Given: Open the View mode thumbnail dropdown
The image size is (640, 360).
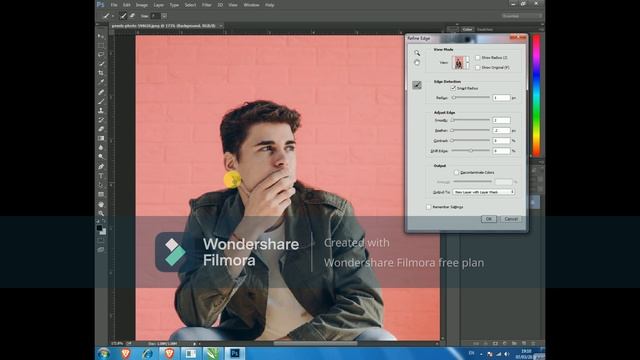Looking at the screenshot, I should pyautogui.click(x=468, y=62).
